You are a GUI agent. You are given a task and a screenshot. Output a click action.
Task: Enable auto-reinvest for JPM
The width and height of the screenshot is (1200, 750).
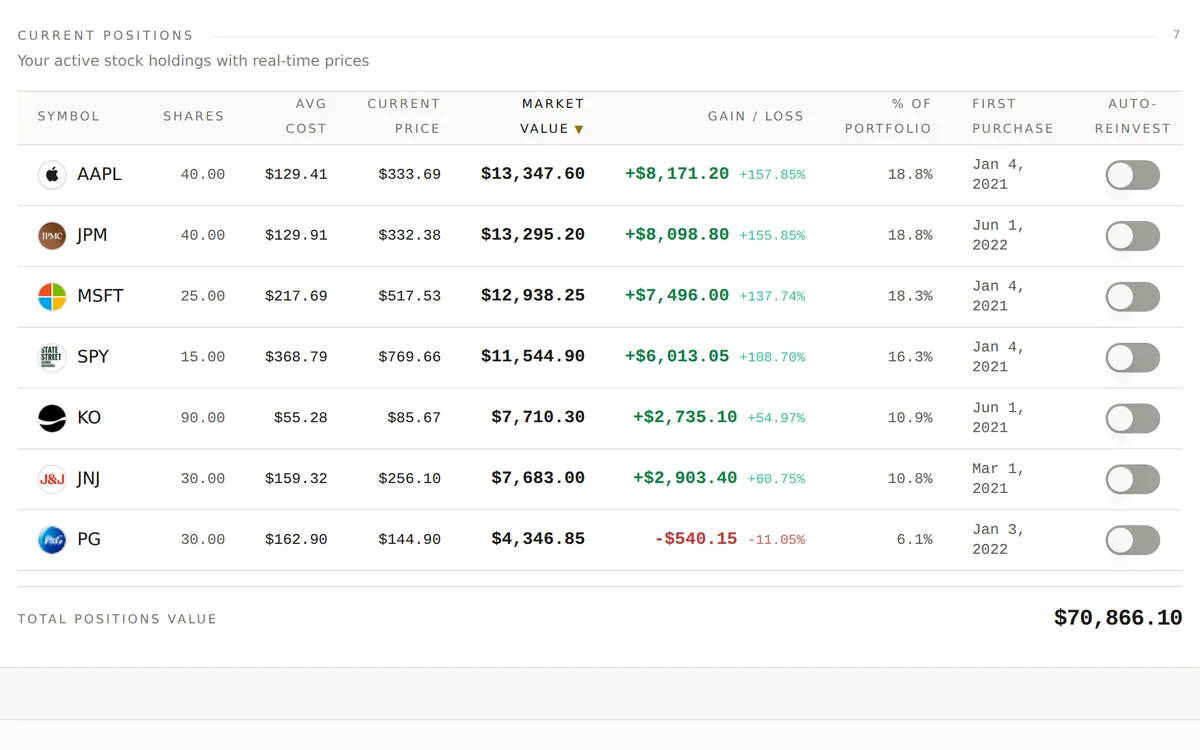click(x=1133, y=236)
